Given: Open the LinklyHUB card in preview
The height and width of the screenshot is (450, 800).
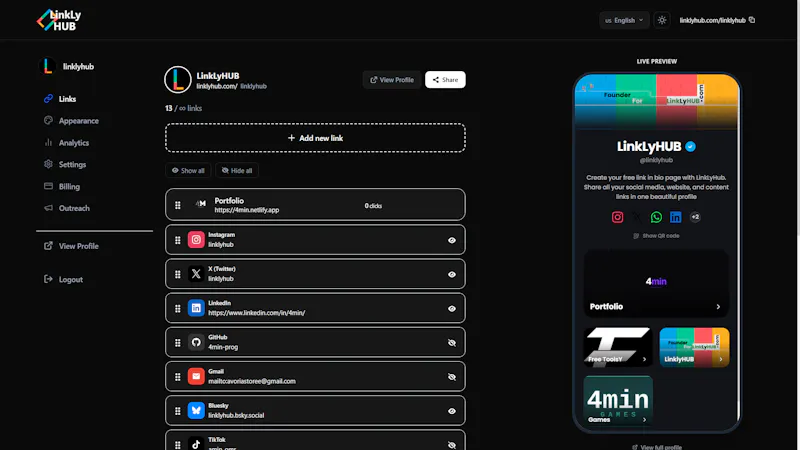Looking at the screenshot, I should pyautogui.click(x=694, y=347).
